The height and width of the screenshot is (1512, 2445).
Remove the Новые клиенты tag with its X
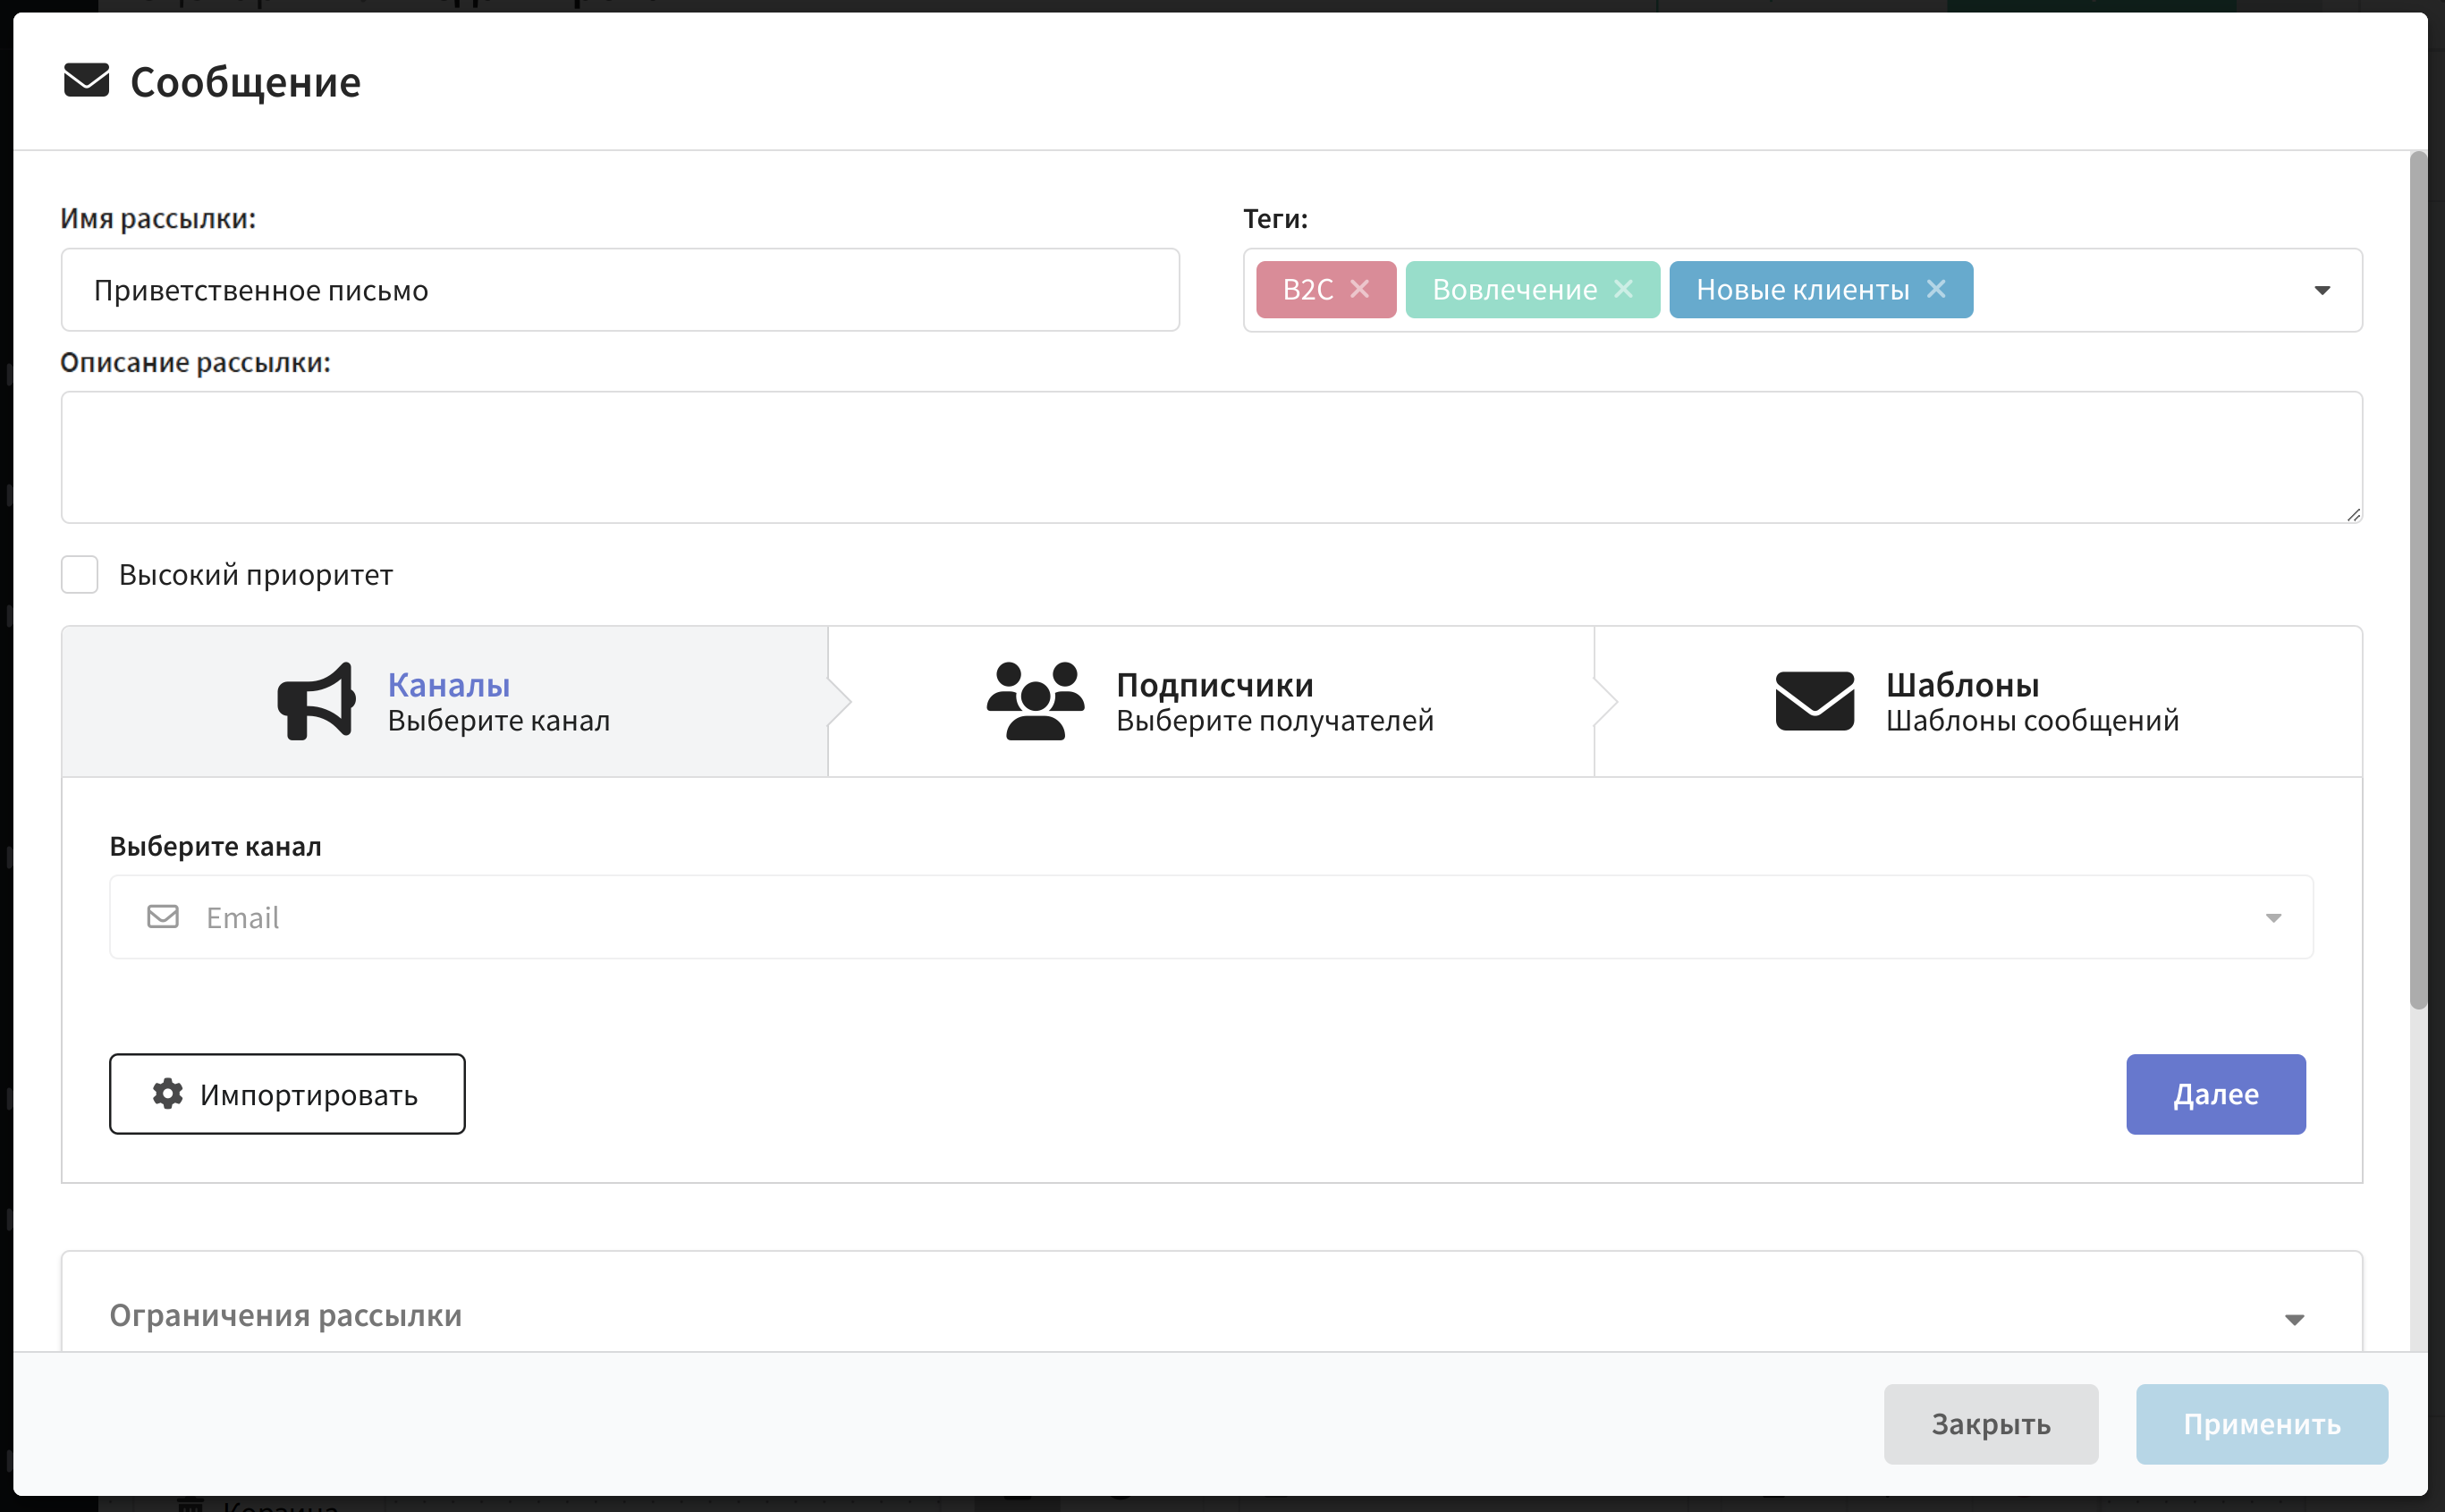point(1936,289)
